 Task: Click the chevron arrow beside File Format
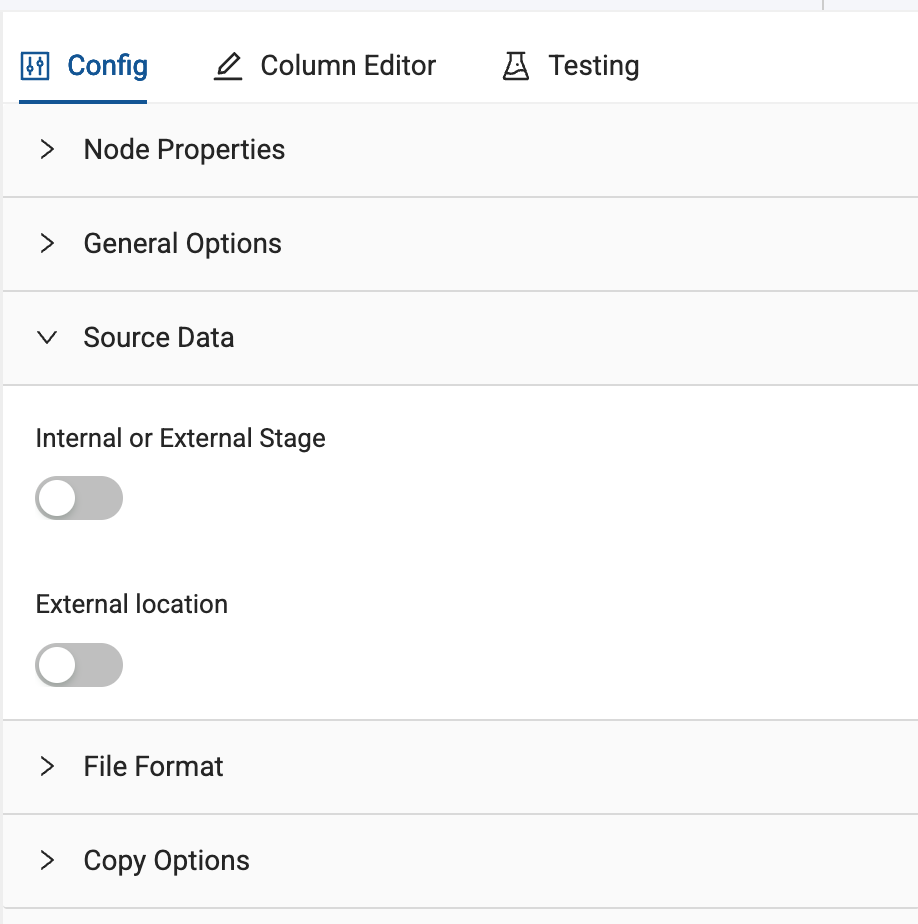tap(47, 767)
